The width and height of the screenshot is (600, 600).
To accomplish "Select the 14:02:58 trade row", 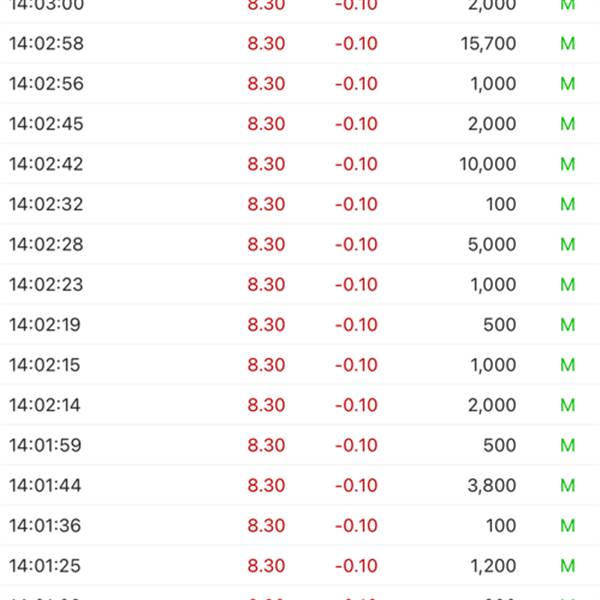I will [300, 44].
